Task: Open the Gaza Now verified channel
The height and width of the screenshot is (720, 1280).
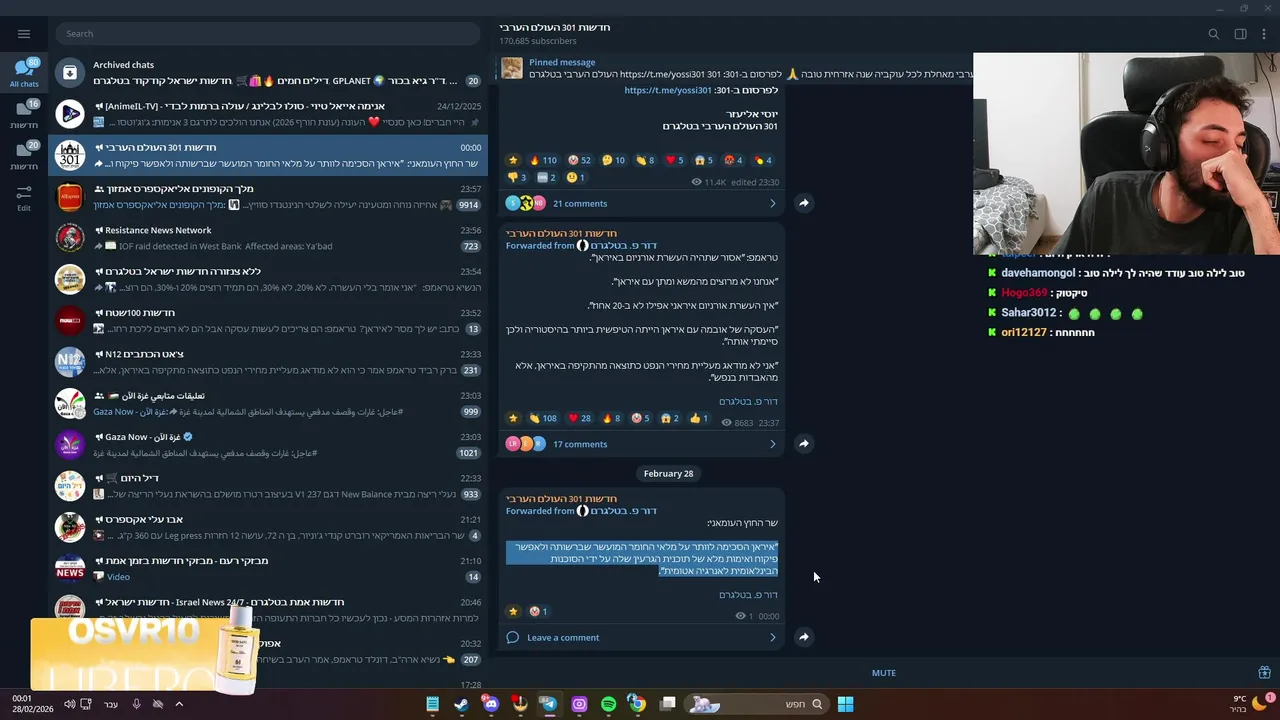Action: click(x=268, y=445)
